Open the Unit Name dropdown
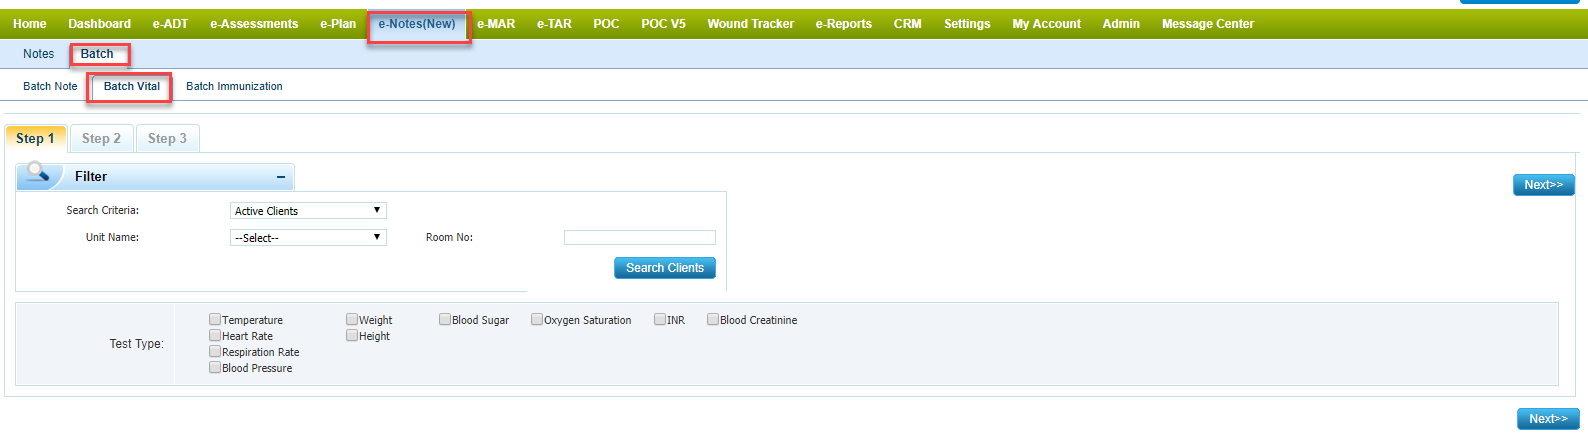The image size is (1588, 441). click(307, 238)
